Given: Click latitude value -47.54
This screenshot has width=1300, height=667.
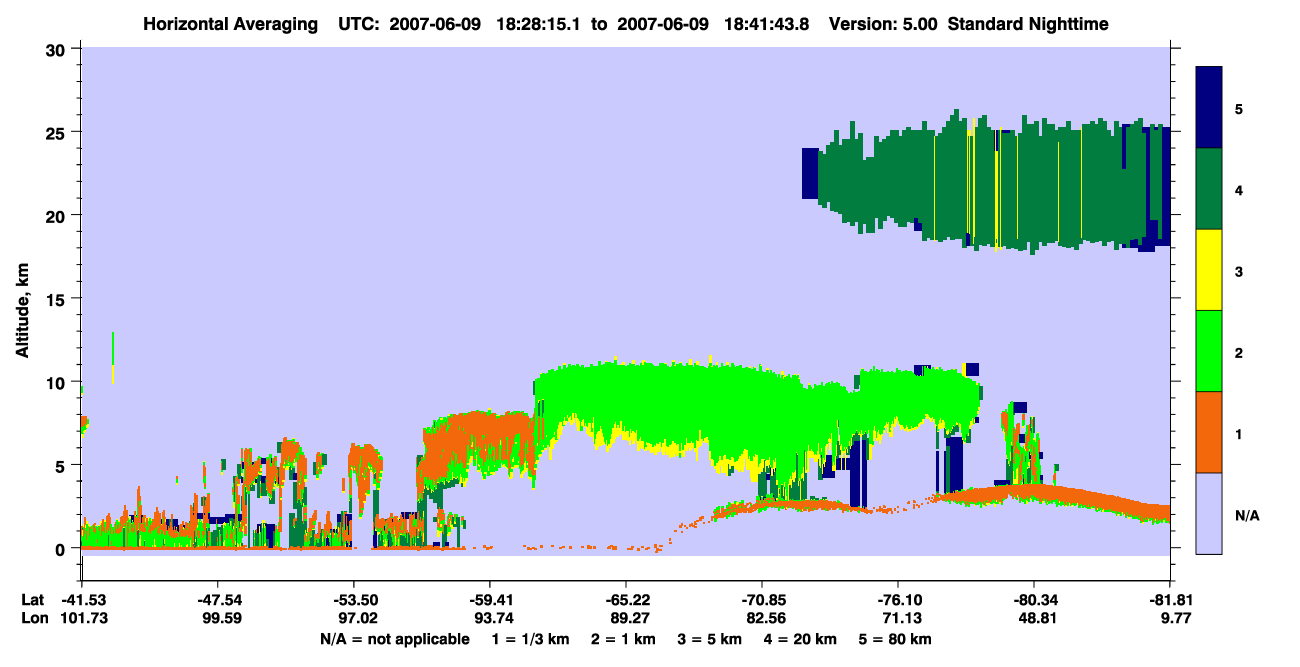Looking at the screenshot, I should click(217, 600).
